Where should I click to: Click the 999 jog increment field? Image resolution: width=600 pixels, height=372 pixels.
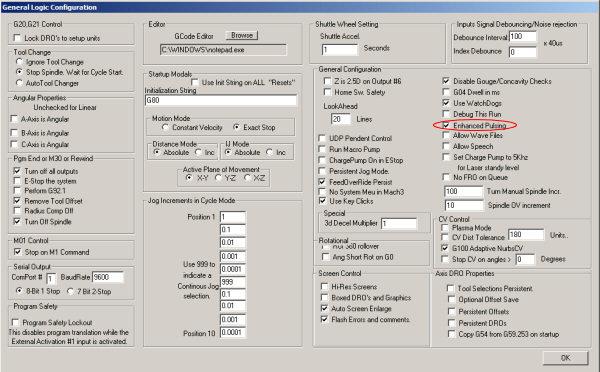(233, 282)
